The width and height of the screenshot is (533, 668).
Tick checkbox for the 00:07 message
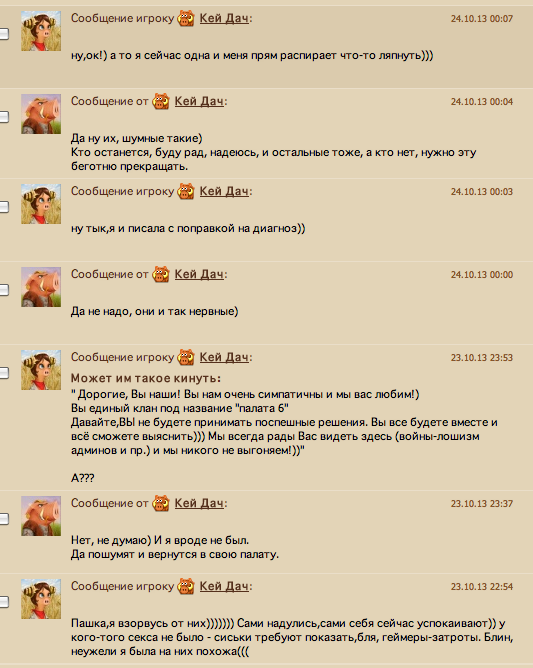click(x=4, y=34)
